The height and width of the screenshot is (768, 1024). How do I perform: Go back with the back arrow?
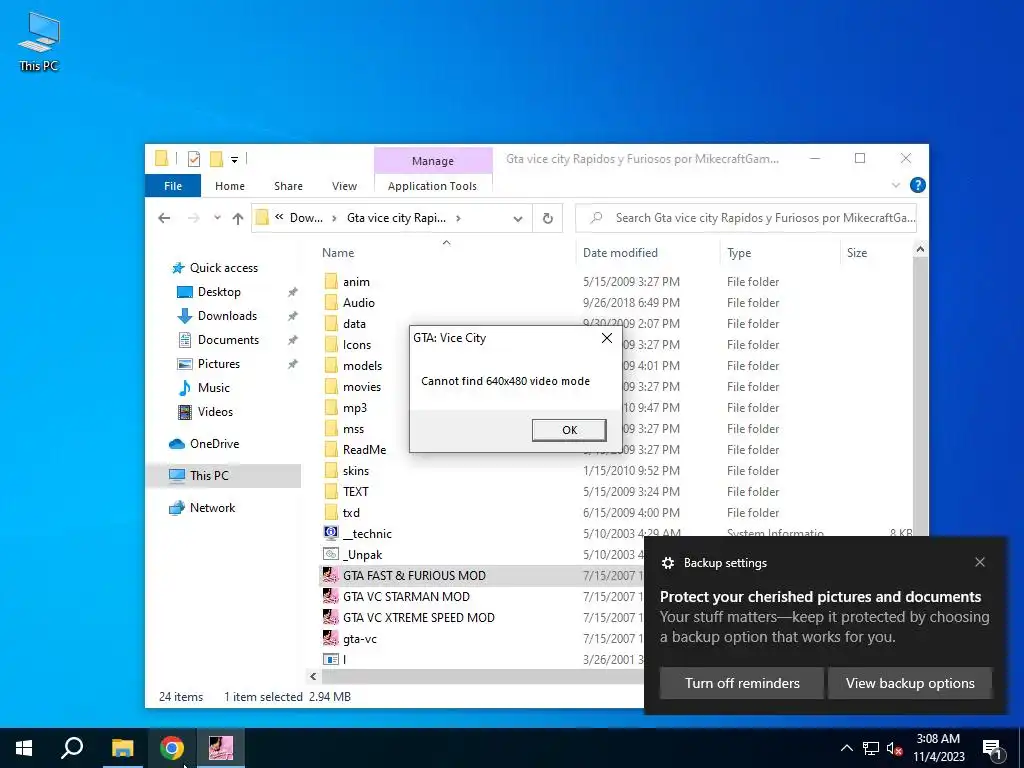click(x=164, y=218)
